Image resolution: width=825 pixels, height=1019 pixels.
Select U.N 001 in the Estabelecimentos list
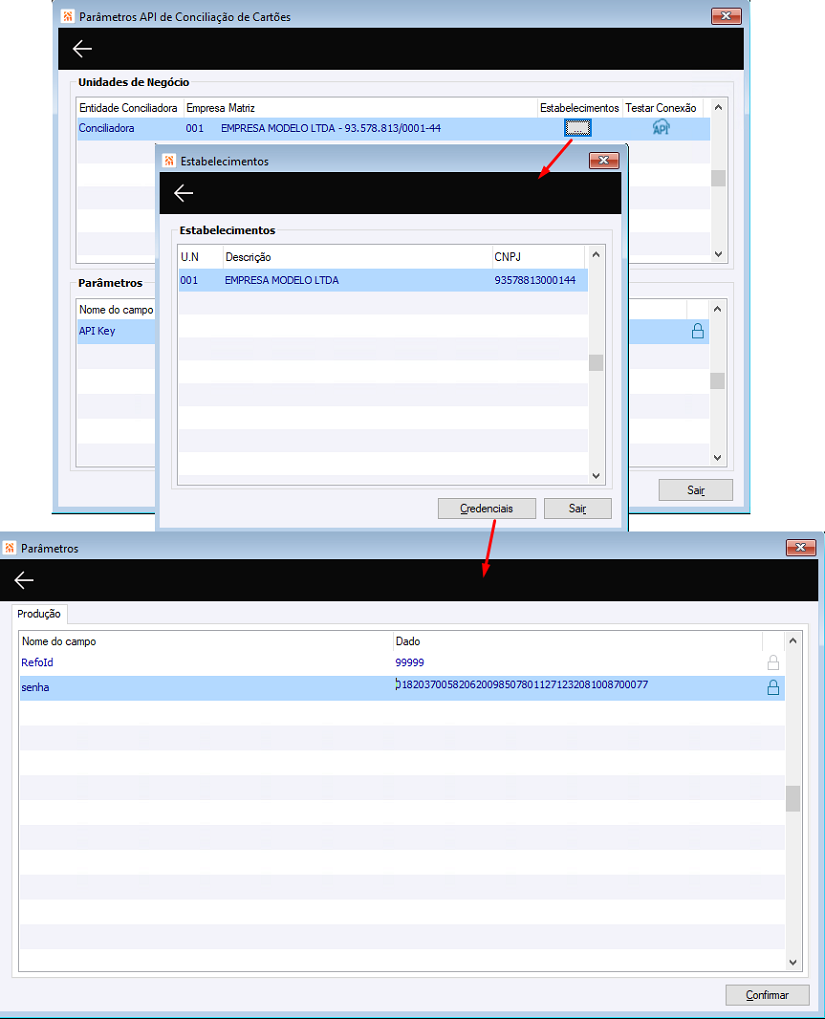(x=189, y=280)
